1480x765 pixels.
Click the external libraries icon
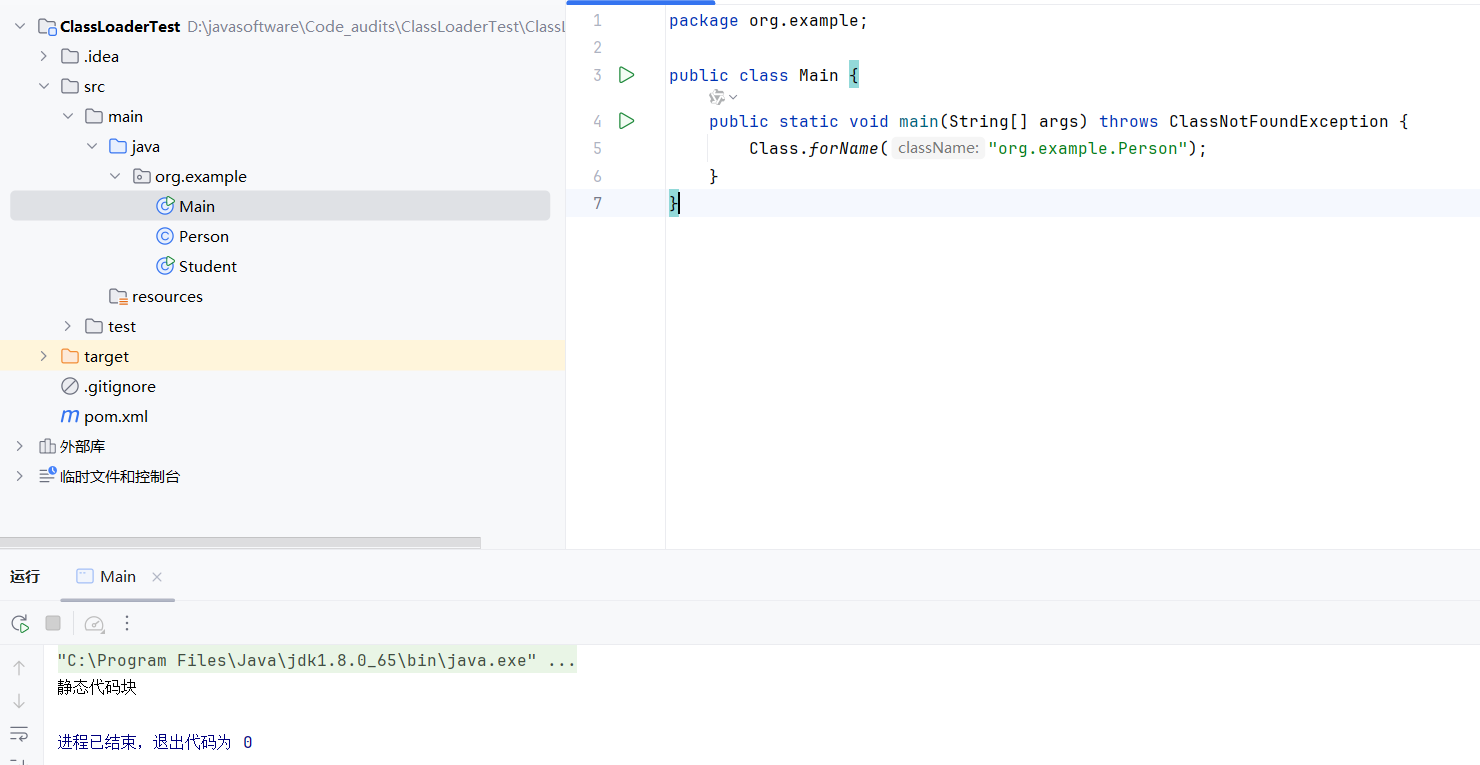click(47, 446)
